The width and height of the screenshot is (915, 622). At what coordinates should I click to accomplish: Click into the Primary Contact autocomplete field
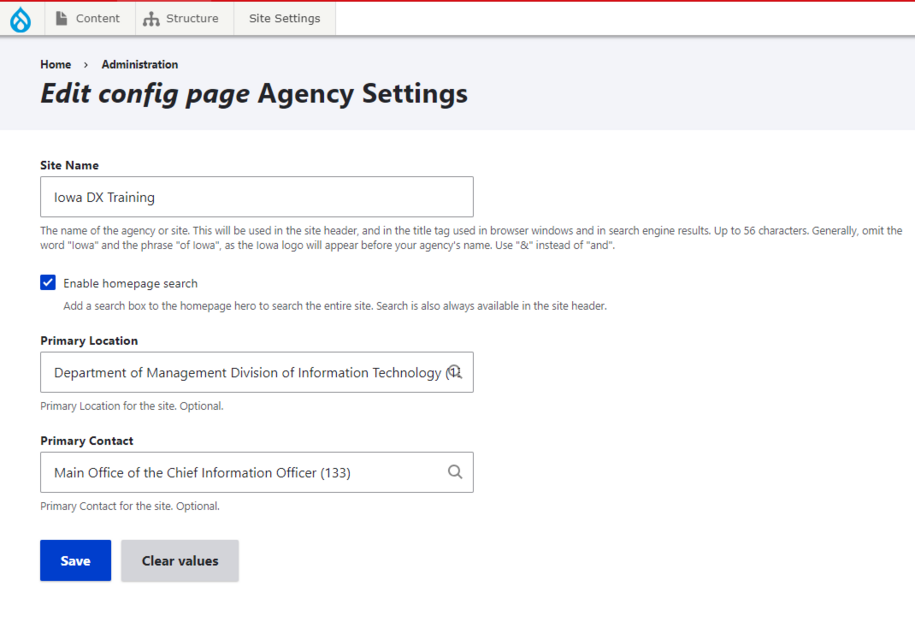pyautogui.click(x=240, y=472)
